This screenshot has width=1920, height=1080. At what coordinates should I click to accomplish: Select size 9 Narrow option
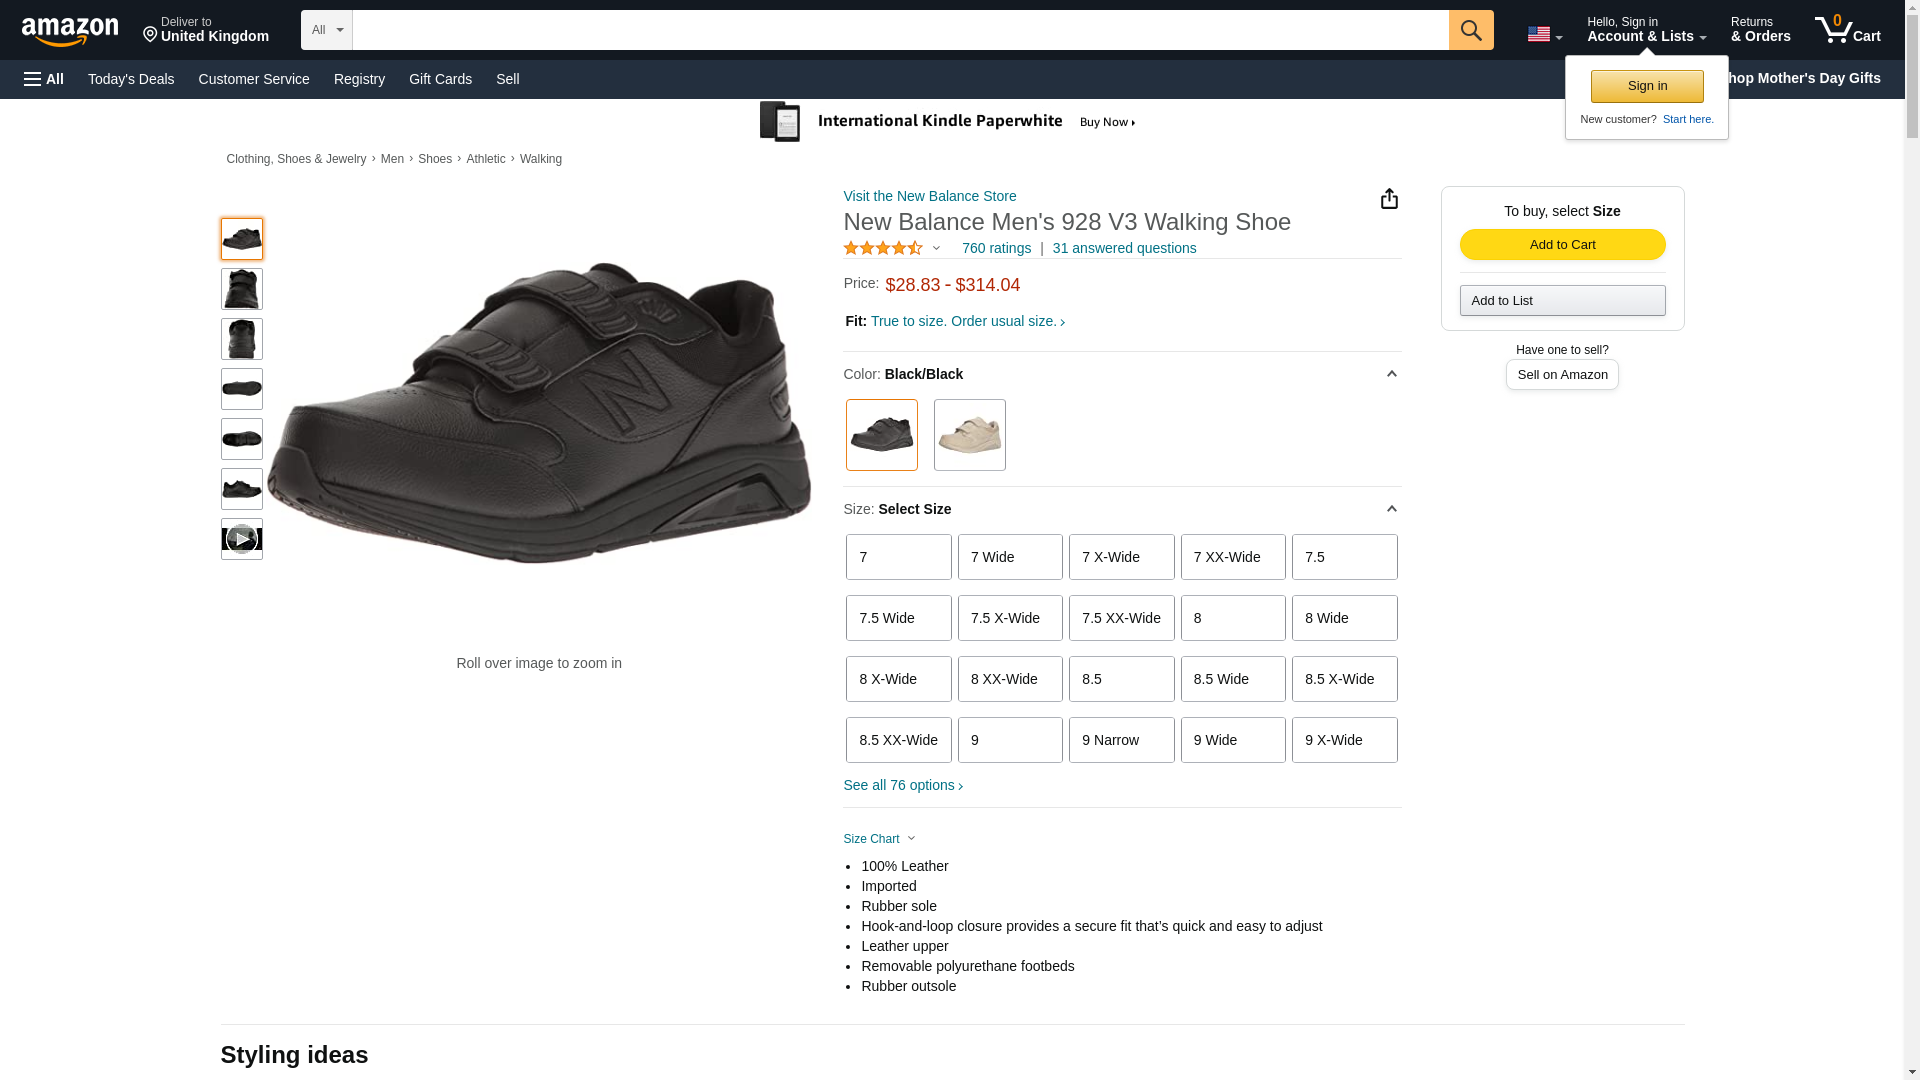tap(1121, 740)
